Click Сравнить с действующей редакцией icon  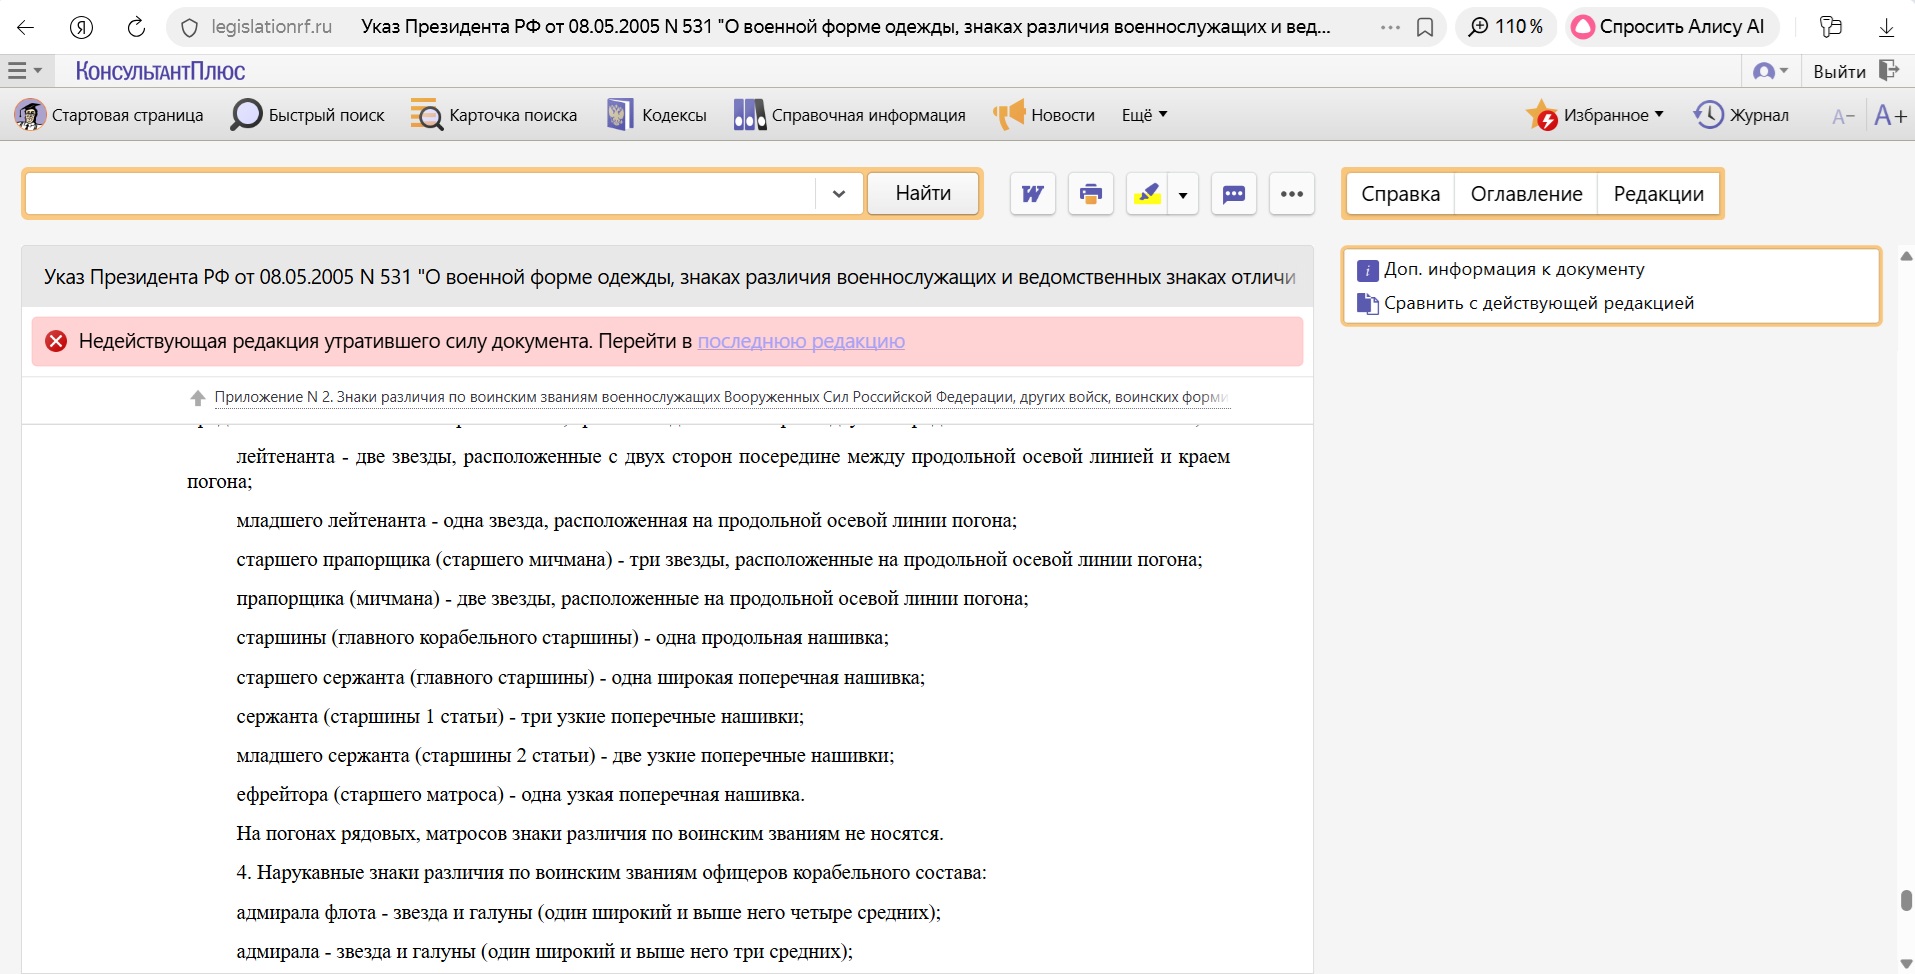coord(1366,303)
